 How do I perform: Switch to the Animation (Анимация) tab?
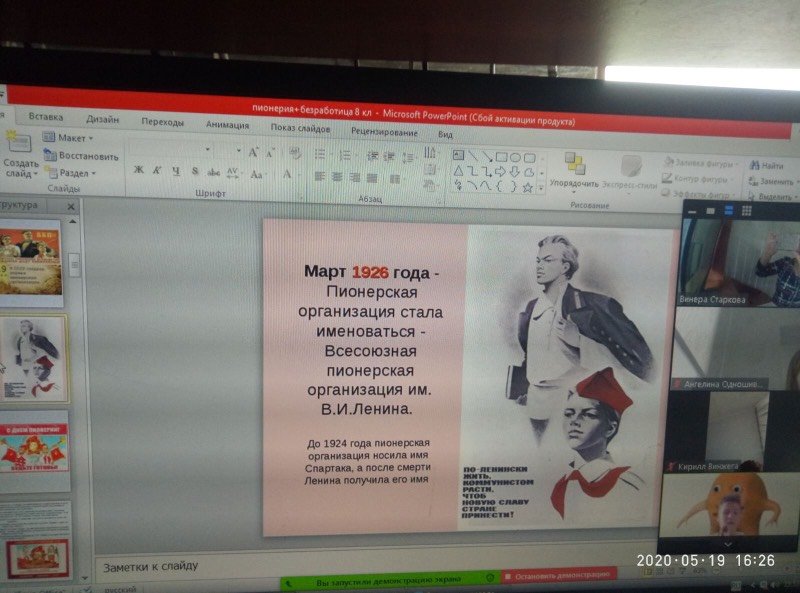click(x=227, y=124)
